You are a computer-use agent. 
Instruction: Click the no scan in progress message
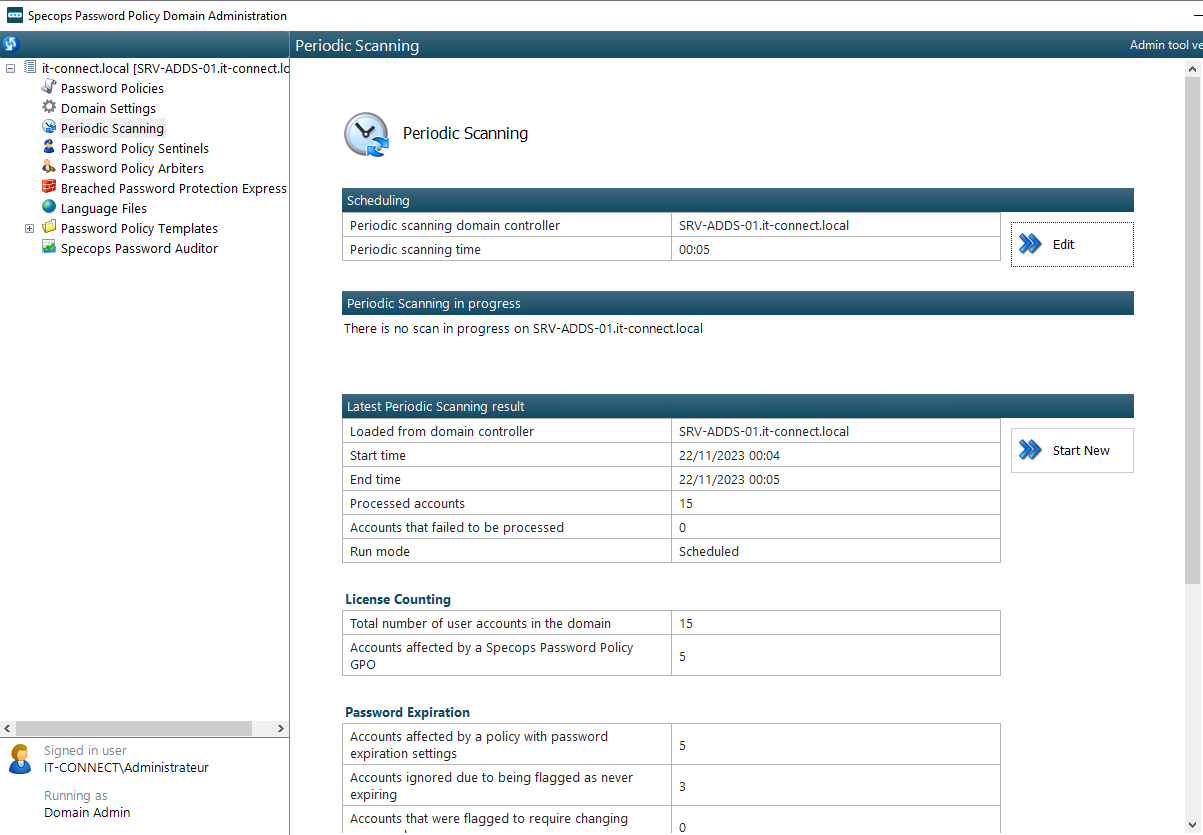523,328
